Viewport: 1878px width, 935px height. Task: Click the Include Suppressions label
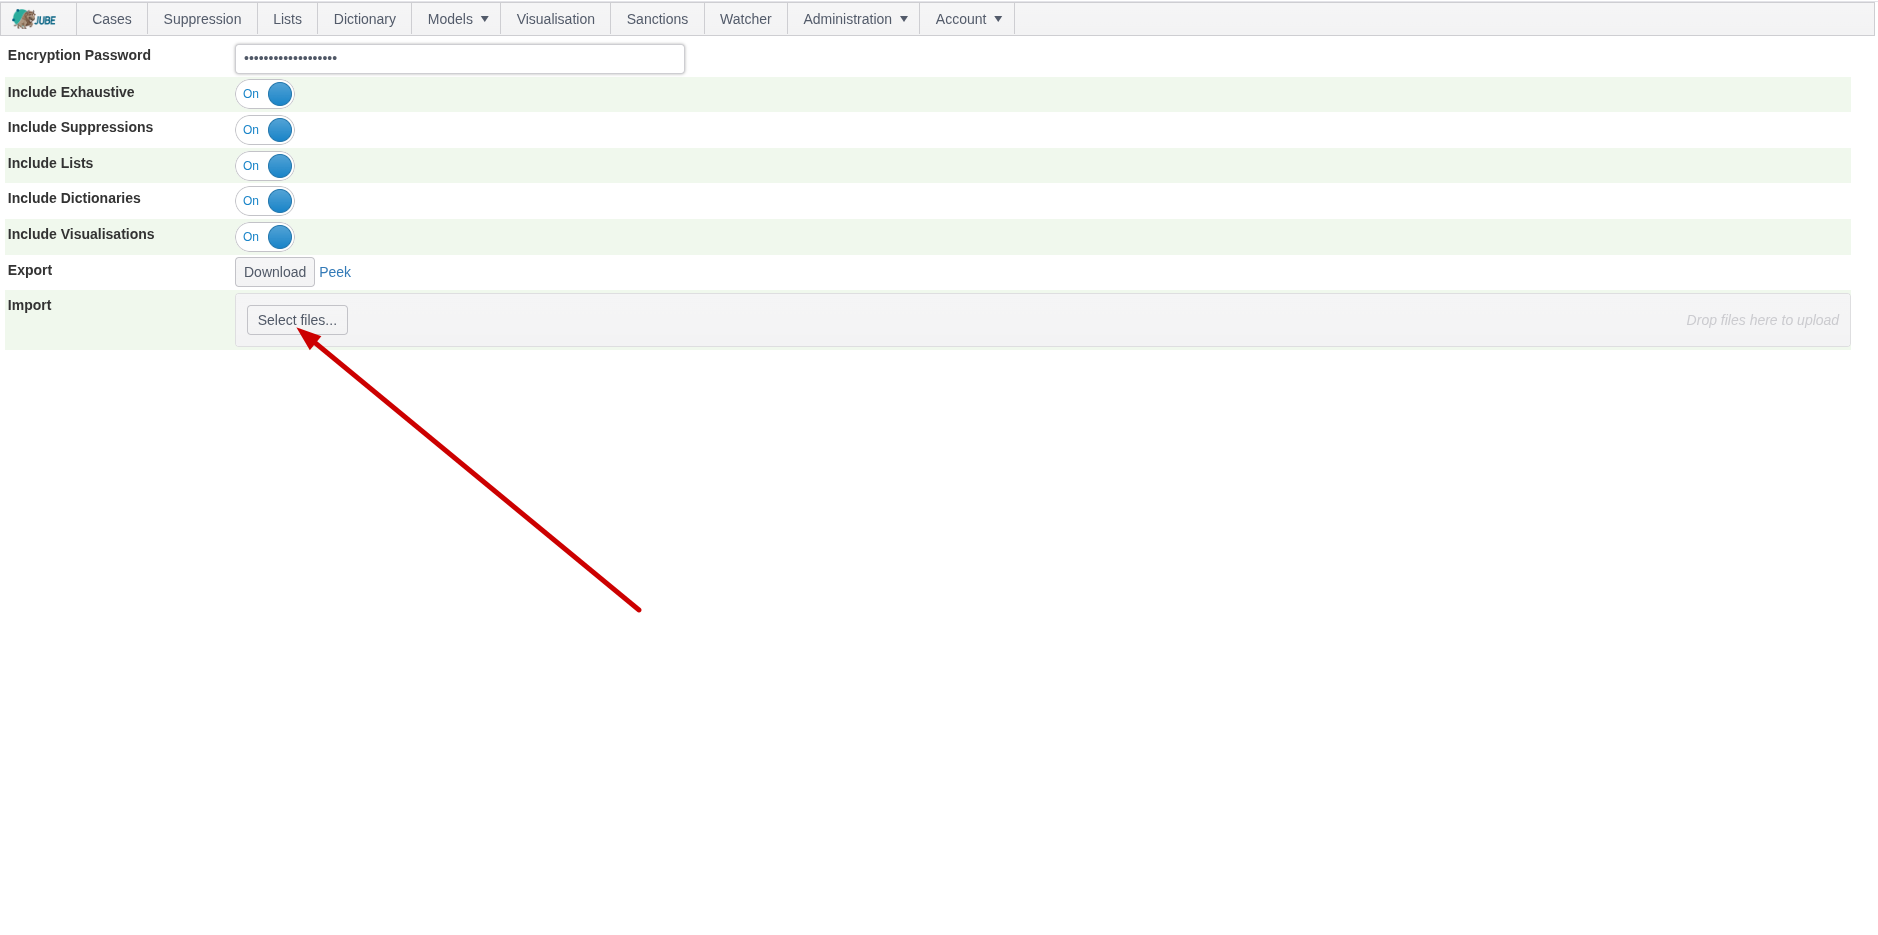(x=80, y=127)
